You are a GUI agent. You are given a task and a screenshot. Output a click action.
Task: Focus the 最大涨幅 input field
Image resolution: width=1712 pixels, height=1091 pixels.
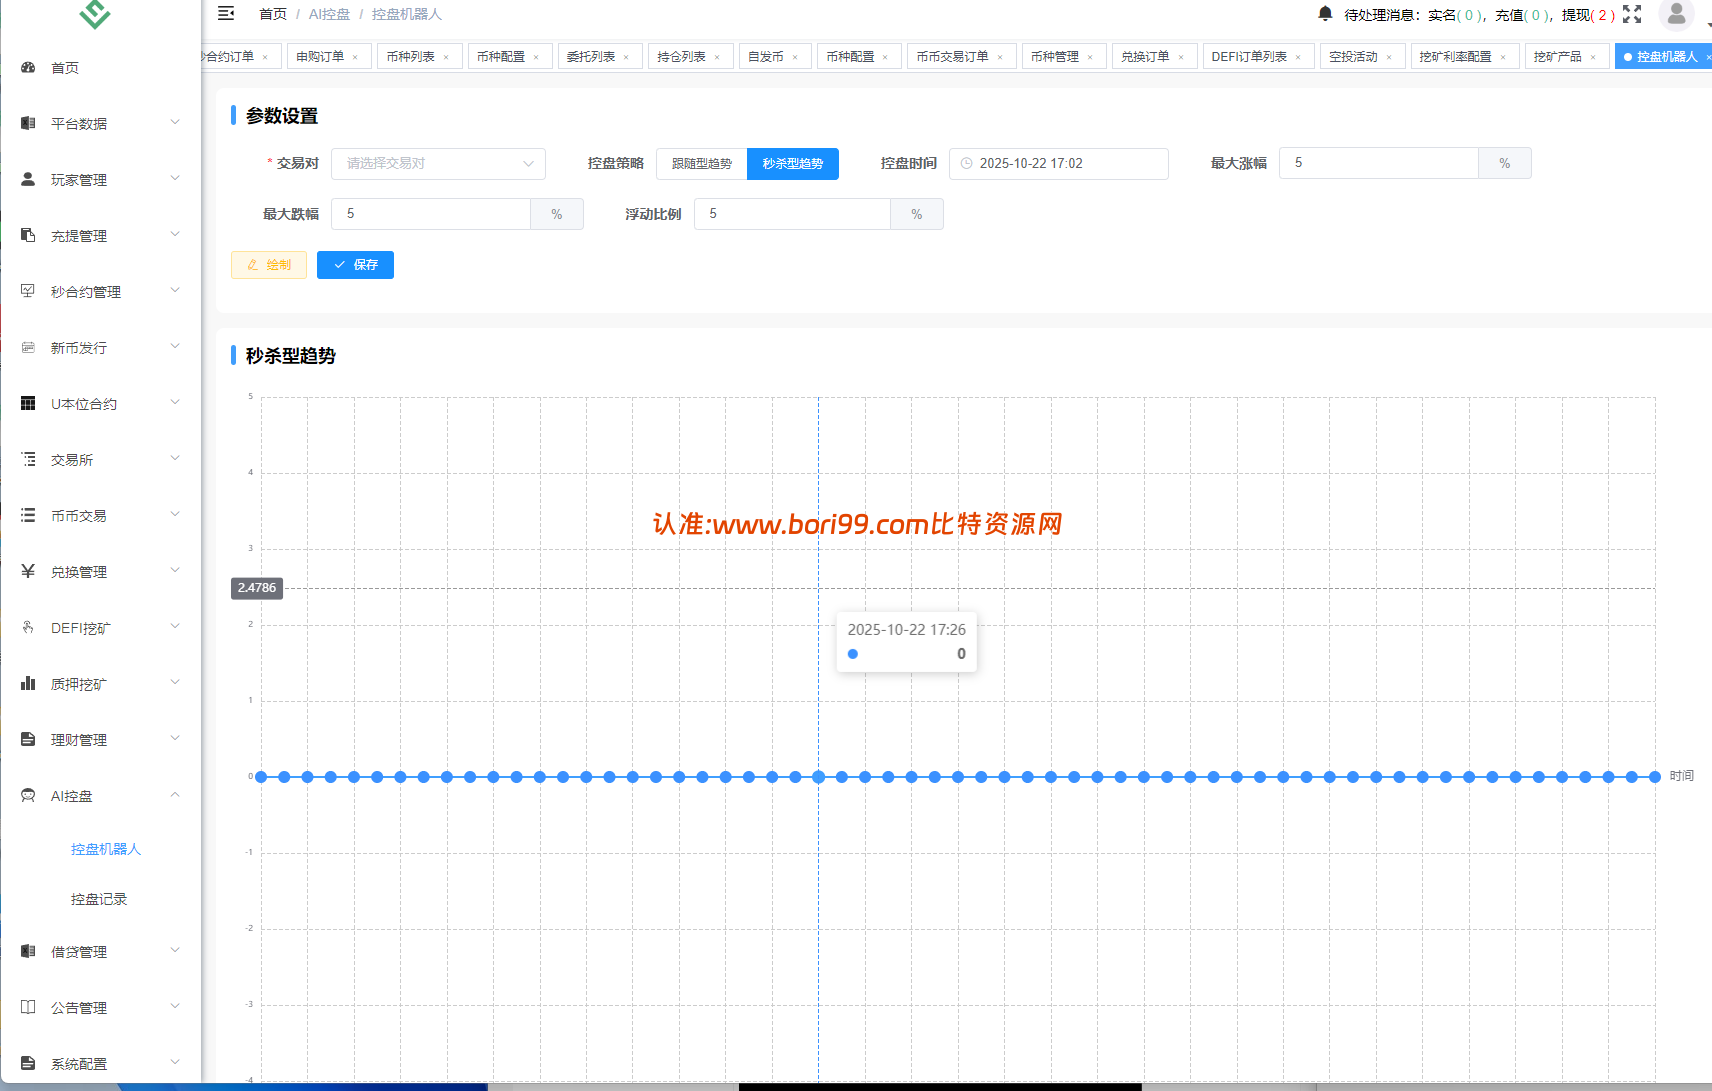tap(1379, 163)
